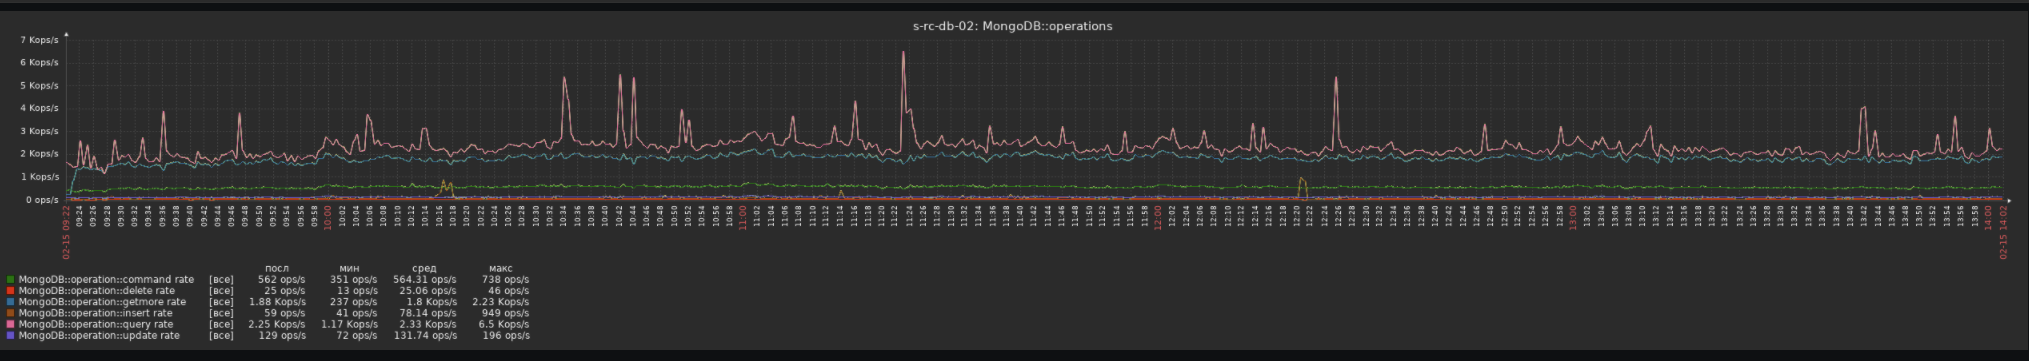Click the pink query rate legend swatch
This screenshot has width=2029, height=361.
pyautogui.click(x=10, y=325)
